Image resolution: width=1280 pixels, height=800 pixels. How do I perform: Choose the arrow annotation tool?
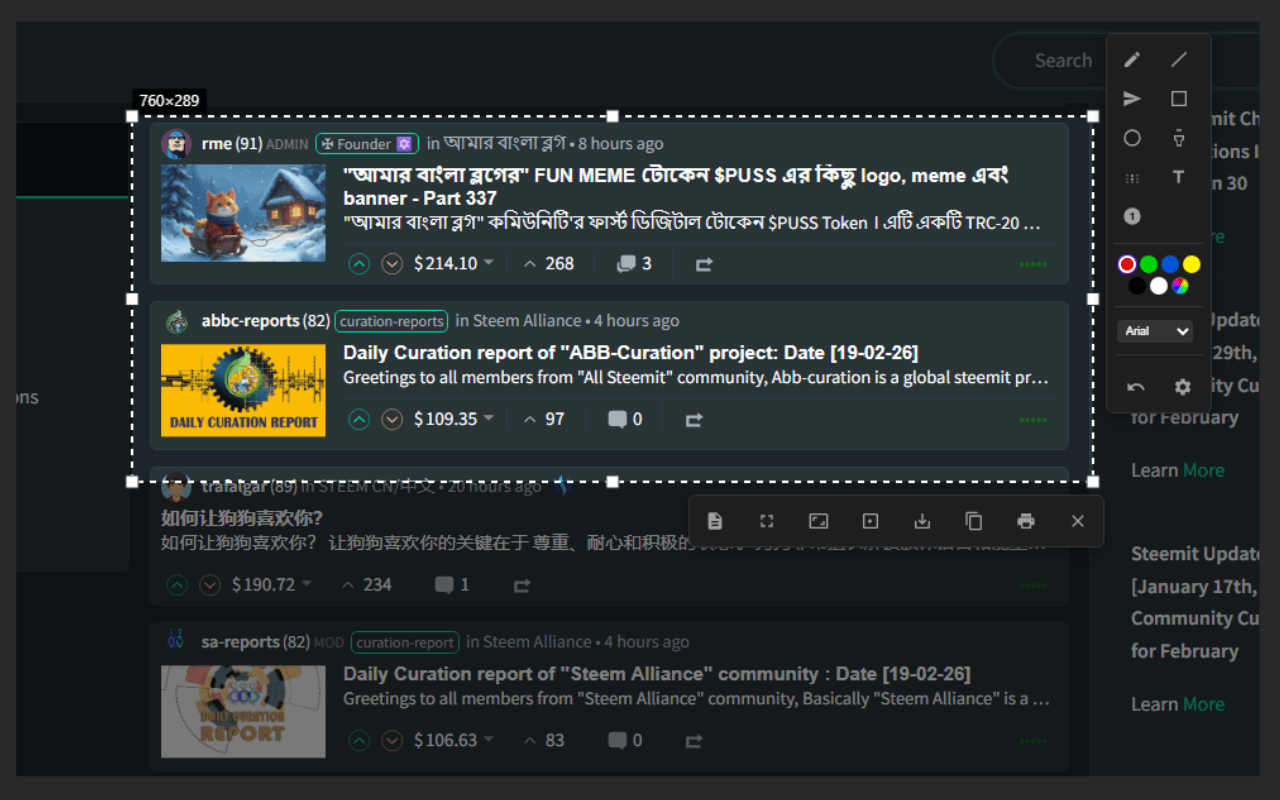1132,99
